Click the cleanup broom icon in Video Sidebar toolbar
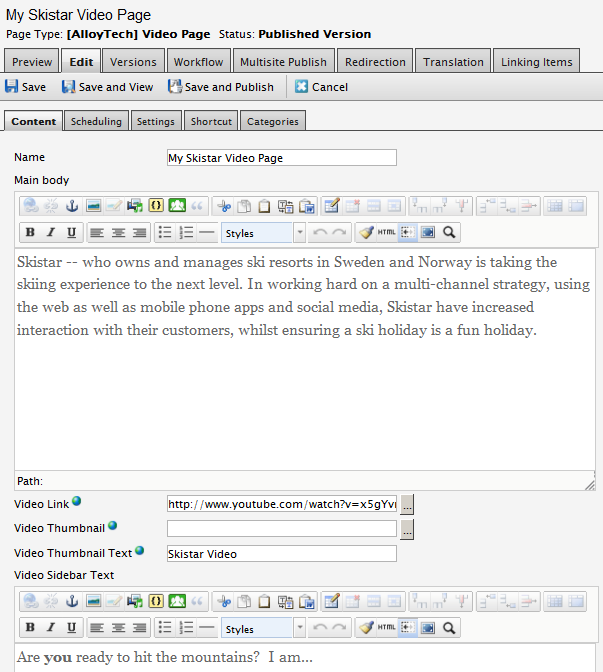The image size is (603, 672). point(366,629)
